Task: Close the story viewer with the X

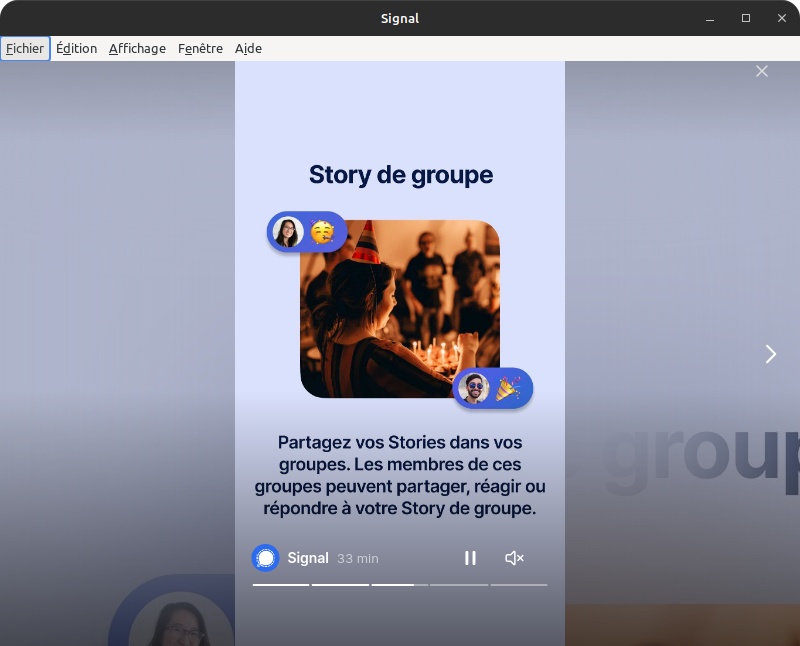Action: 762,71
